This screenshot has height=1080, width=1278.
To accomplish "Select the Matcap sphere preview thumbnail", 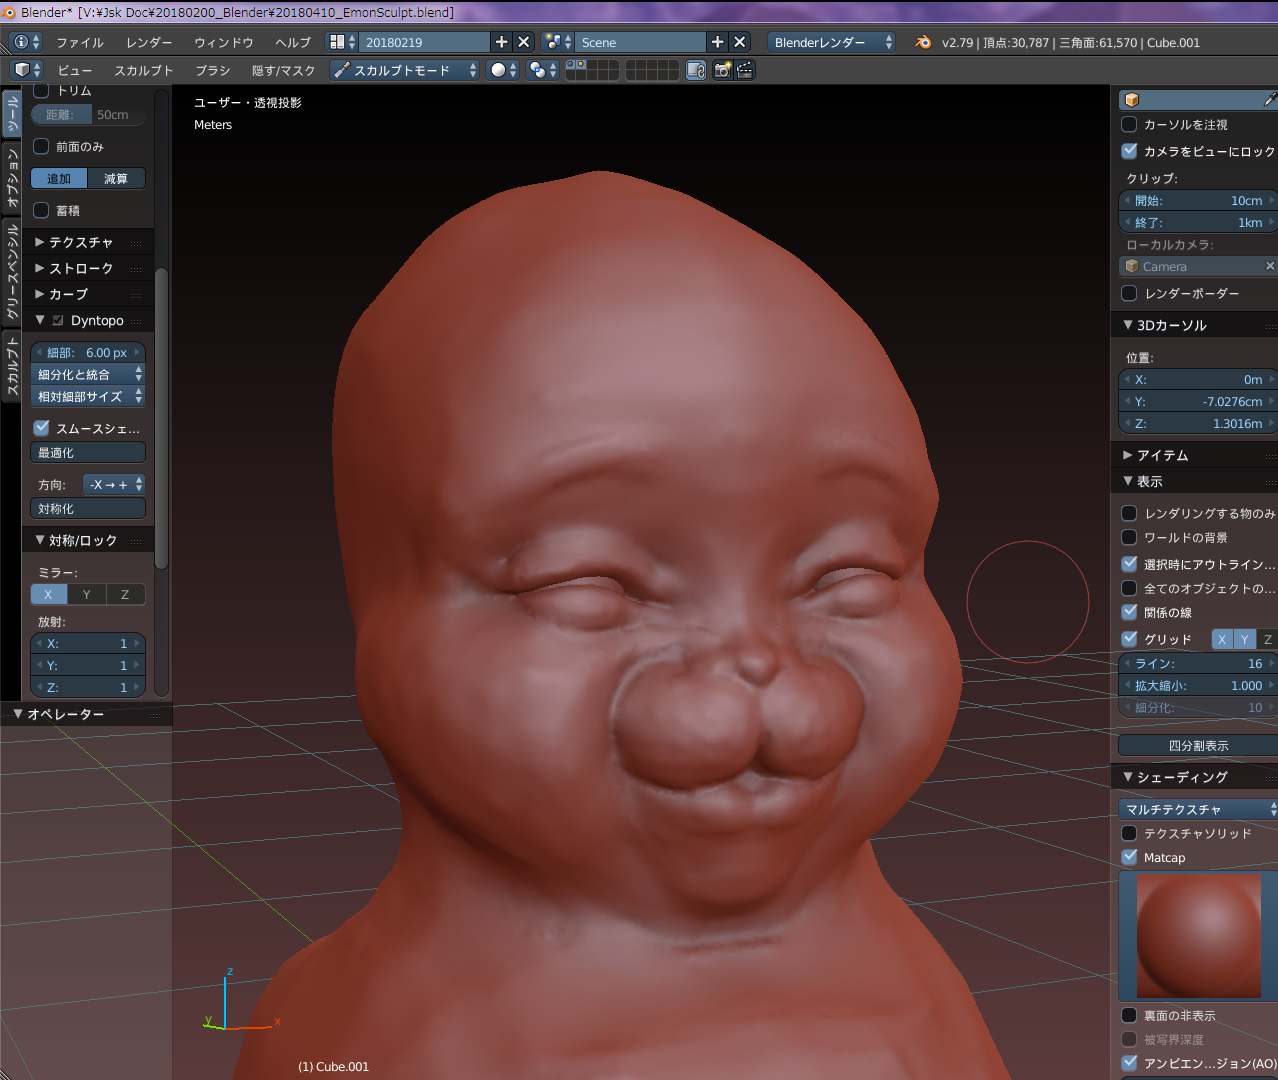I will coord(1198,935).
